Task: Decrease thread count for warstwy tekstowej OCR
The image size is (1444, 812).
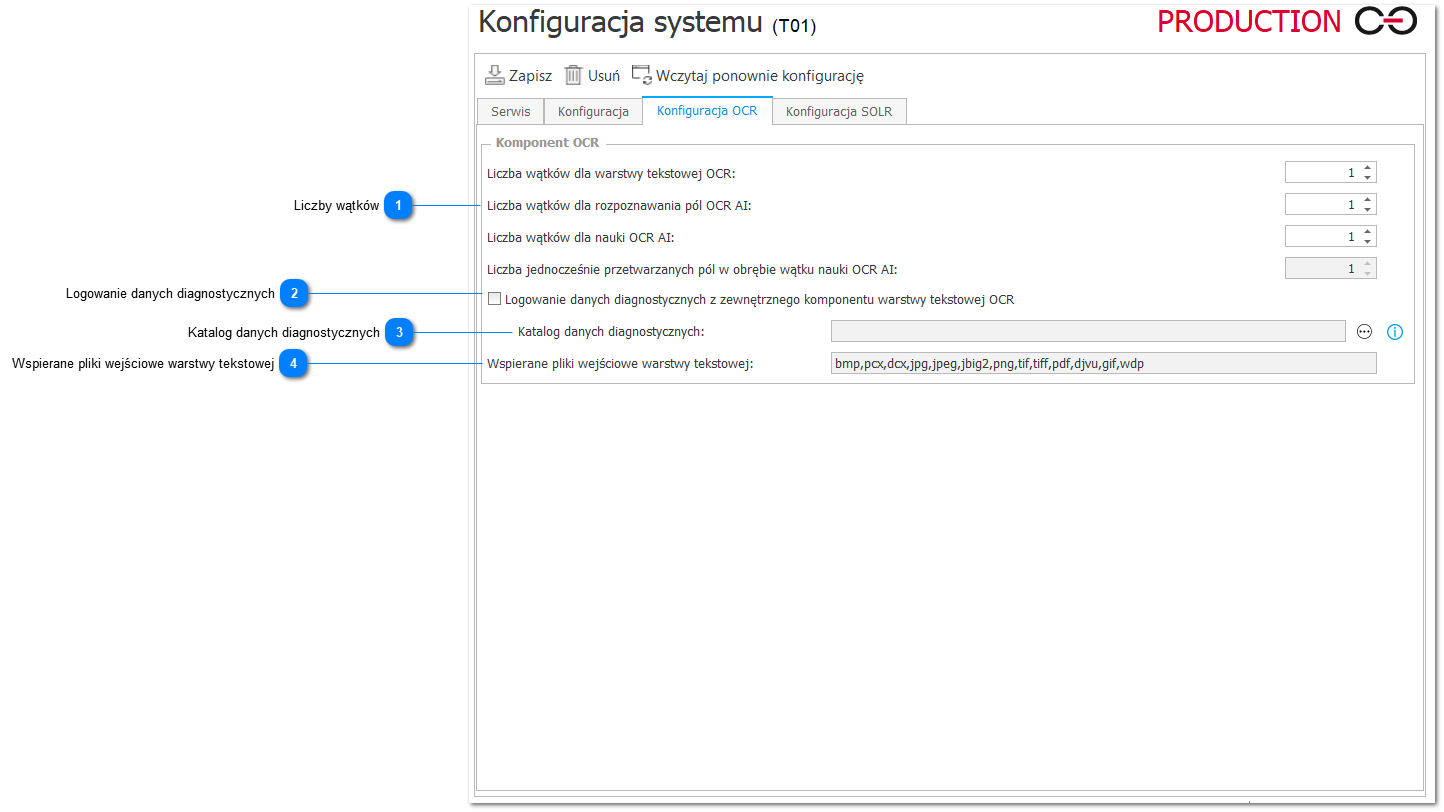Action: point(1367,177)
